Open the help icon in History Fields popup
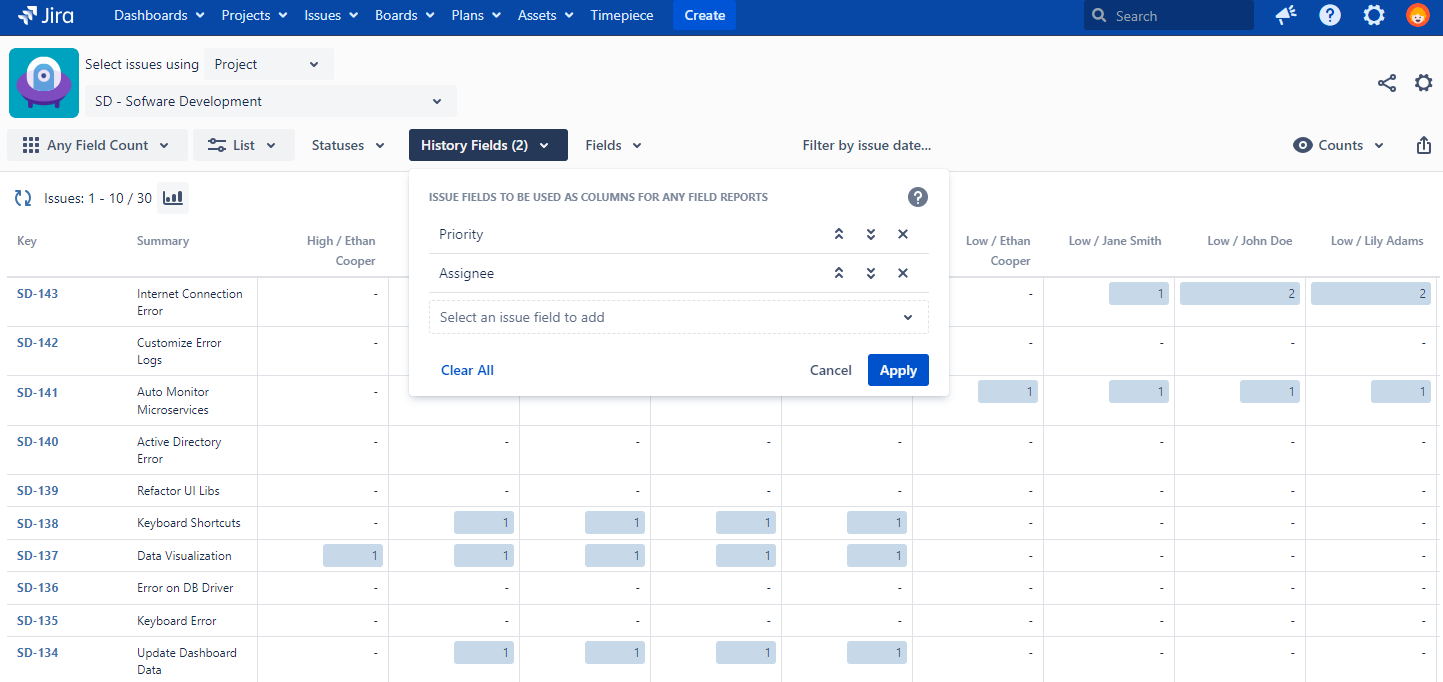1443x682 pixels. [917, 197]
